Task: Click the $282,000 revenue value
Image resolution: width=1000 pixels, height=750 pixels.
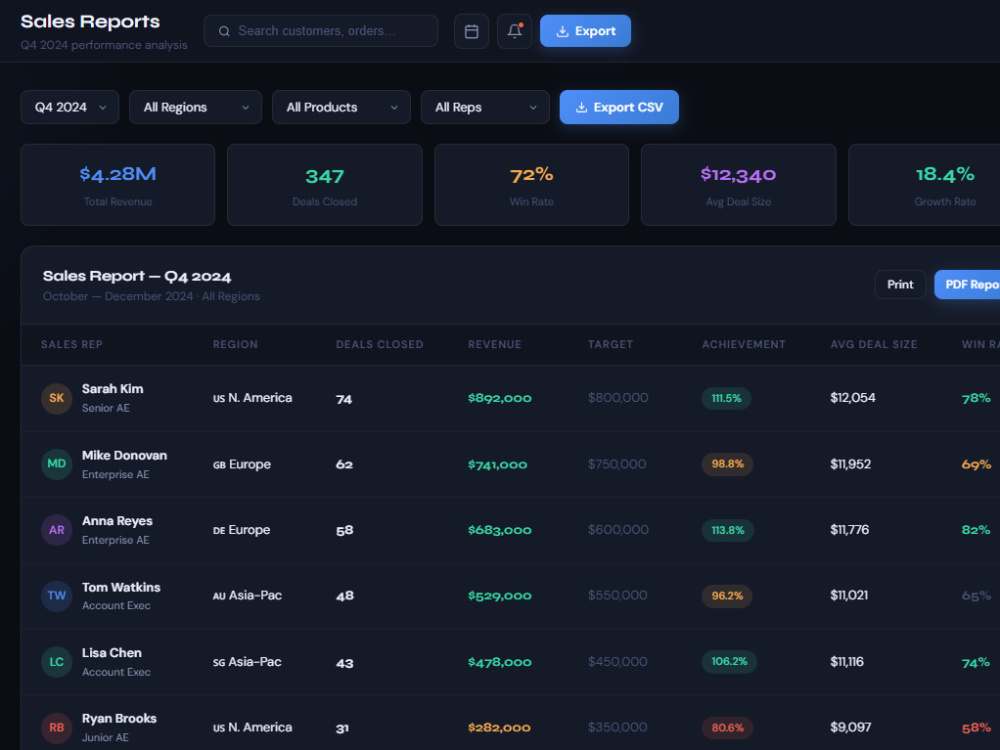Action: point(499,728)
